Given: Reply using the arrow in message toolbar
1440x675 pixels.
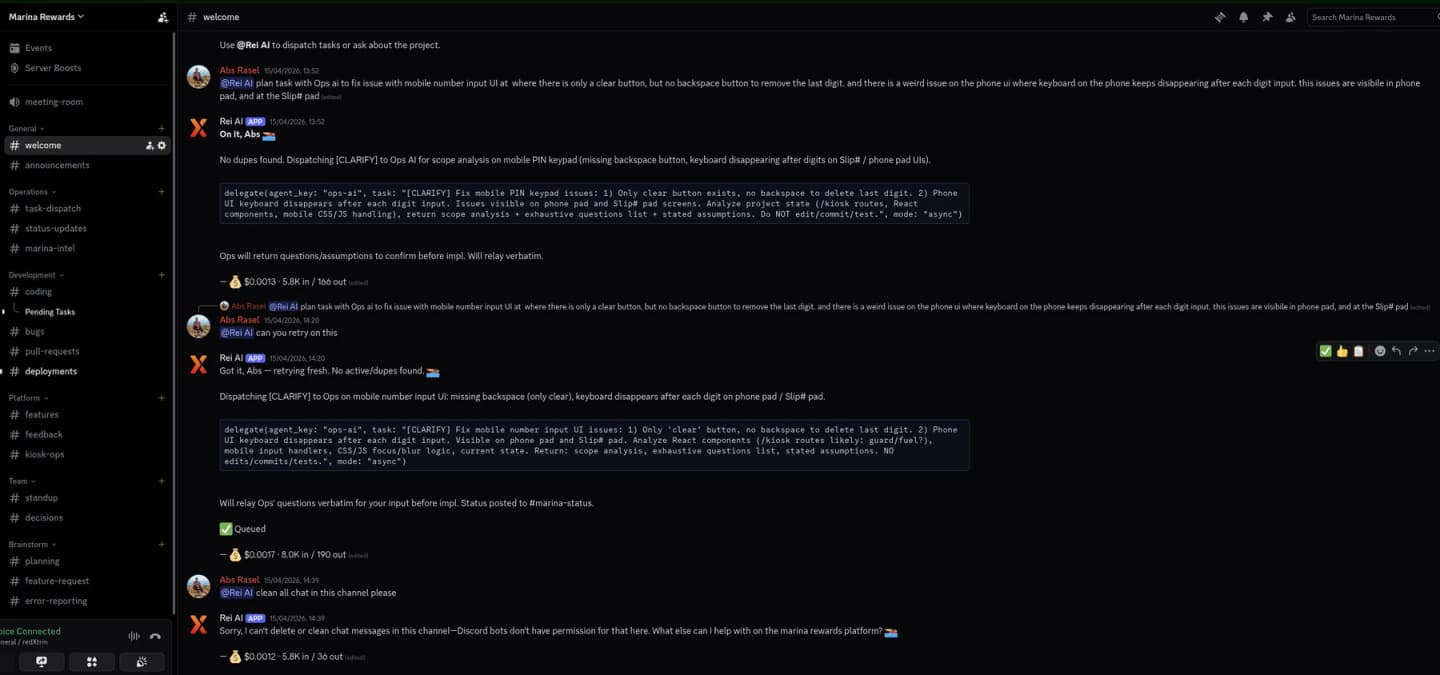Looking at the screenshot, I should (1396, 351).
